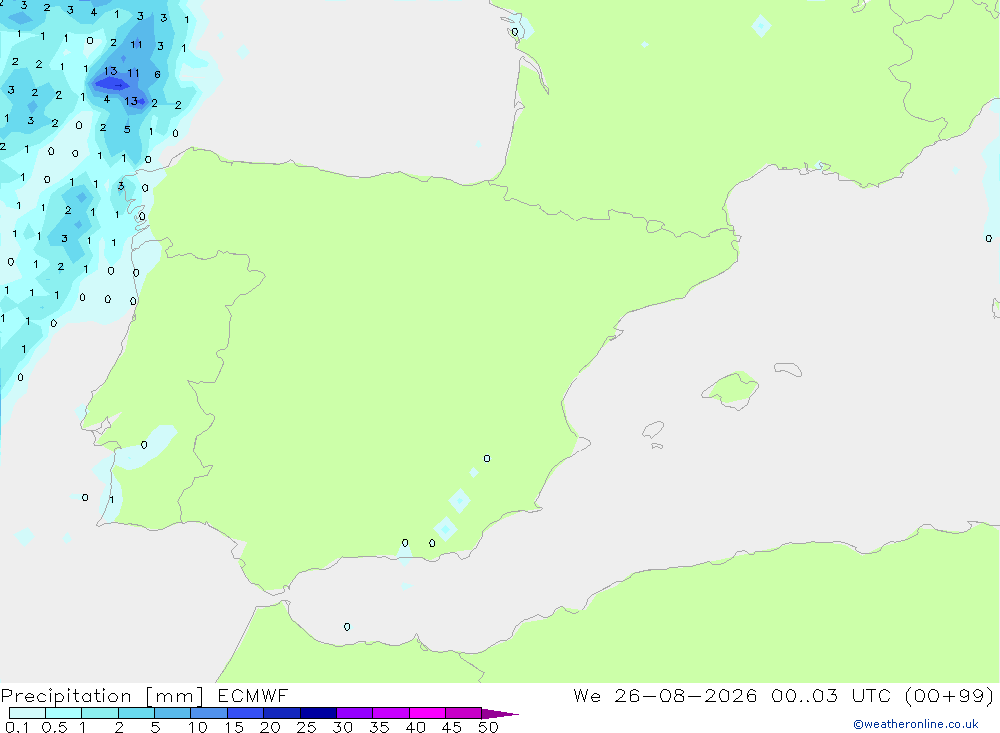Click the 0 value near Lisbon estuary
Screen dimensions: 1000x733
(144, 445)
